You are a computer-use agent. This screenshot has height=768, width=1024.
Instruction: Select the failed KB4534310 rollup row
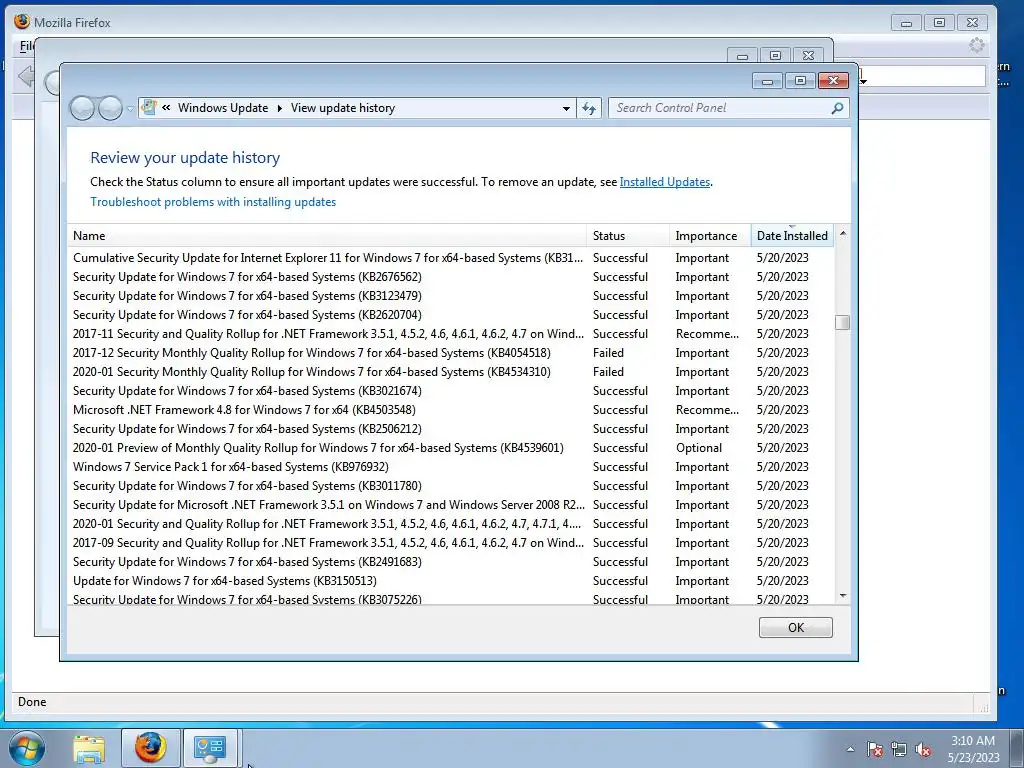[x=451, y=372]
